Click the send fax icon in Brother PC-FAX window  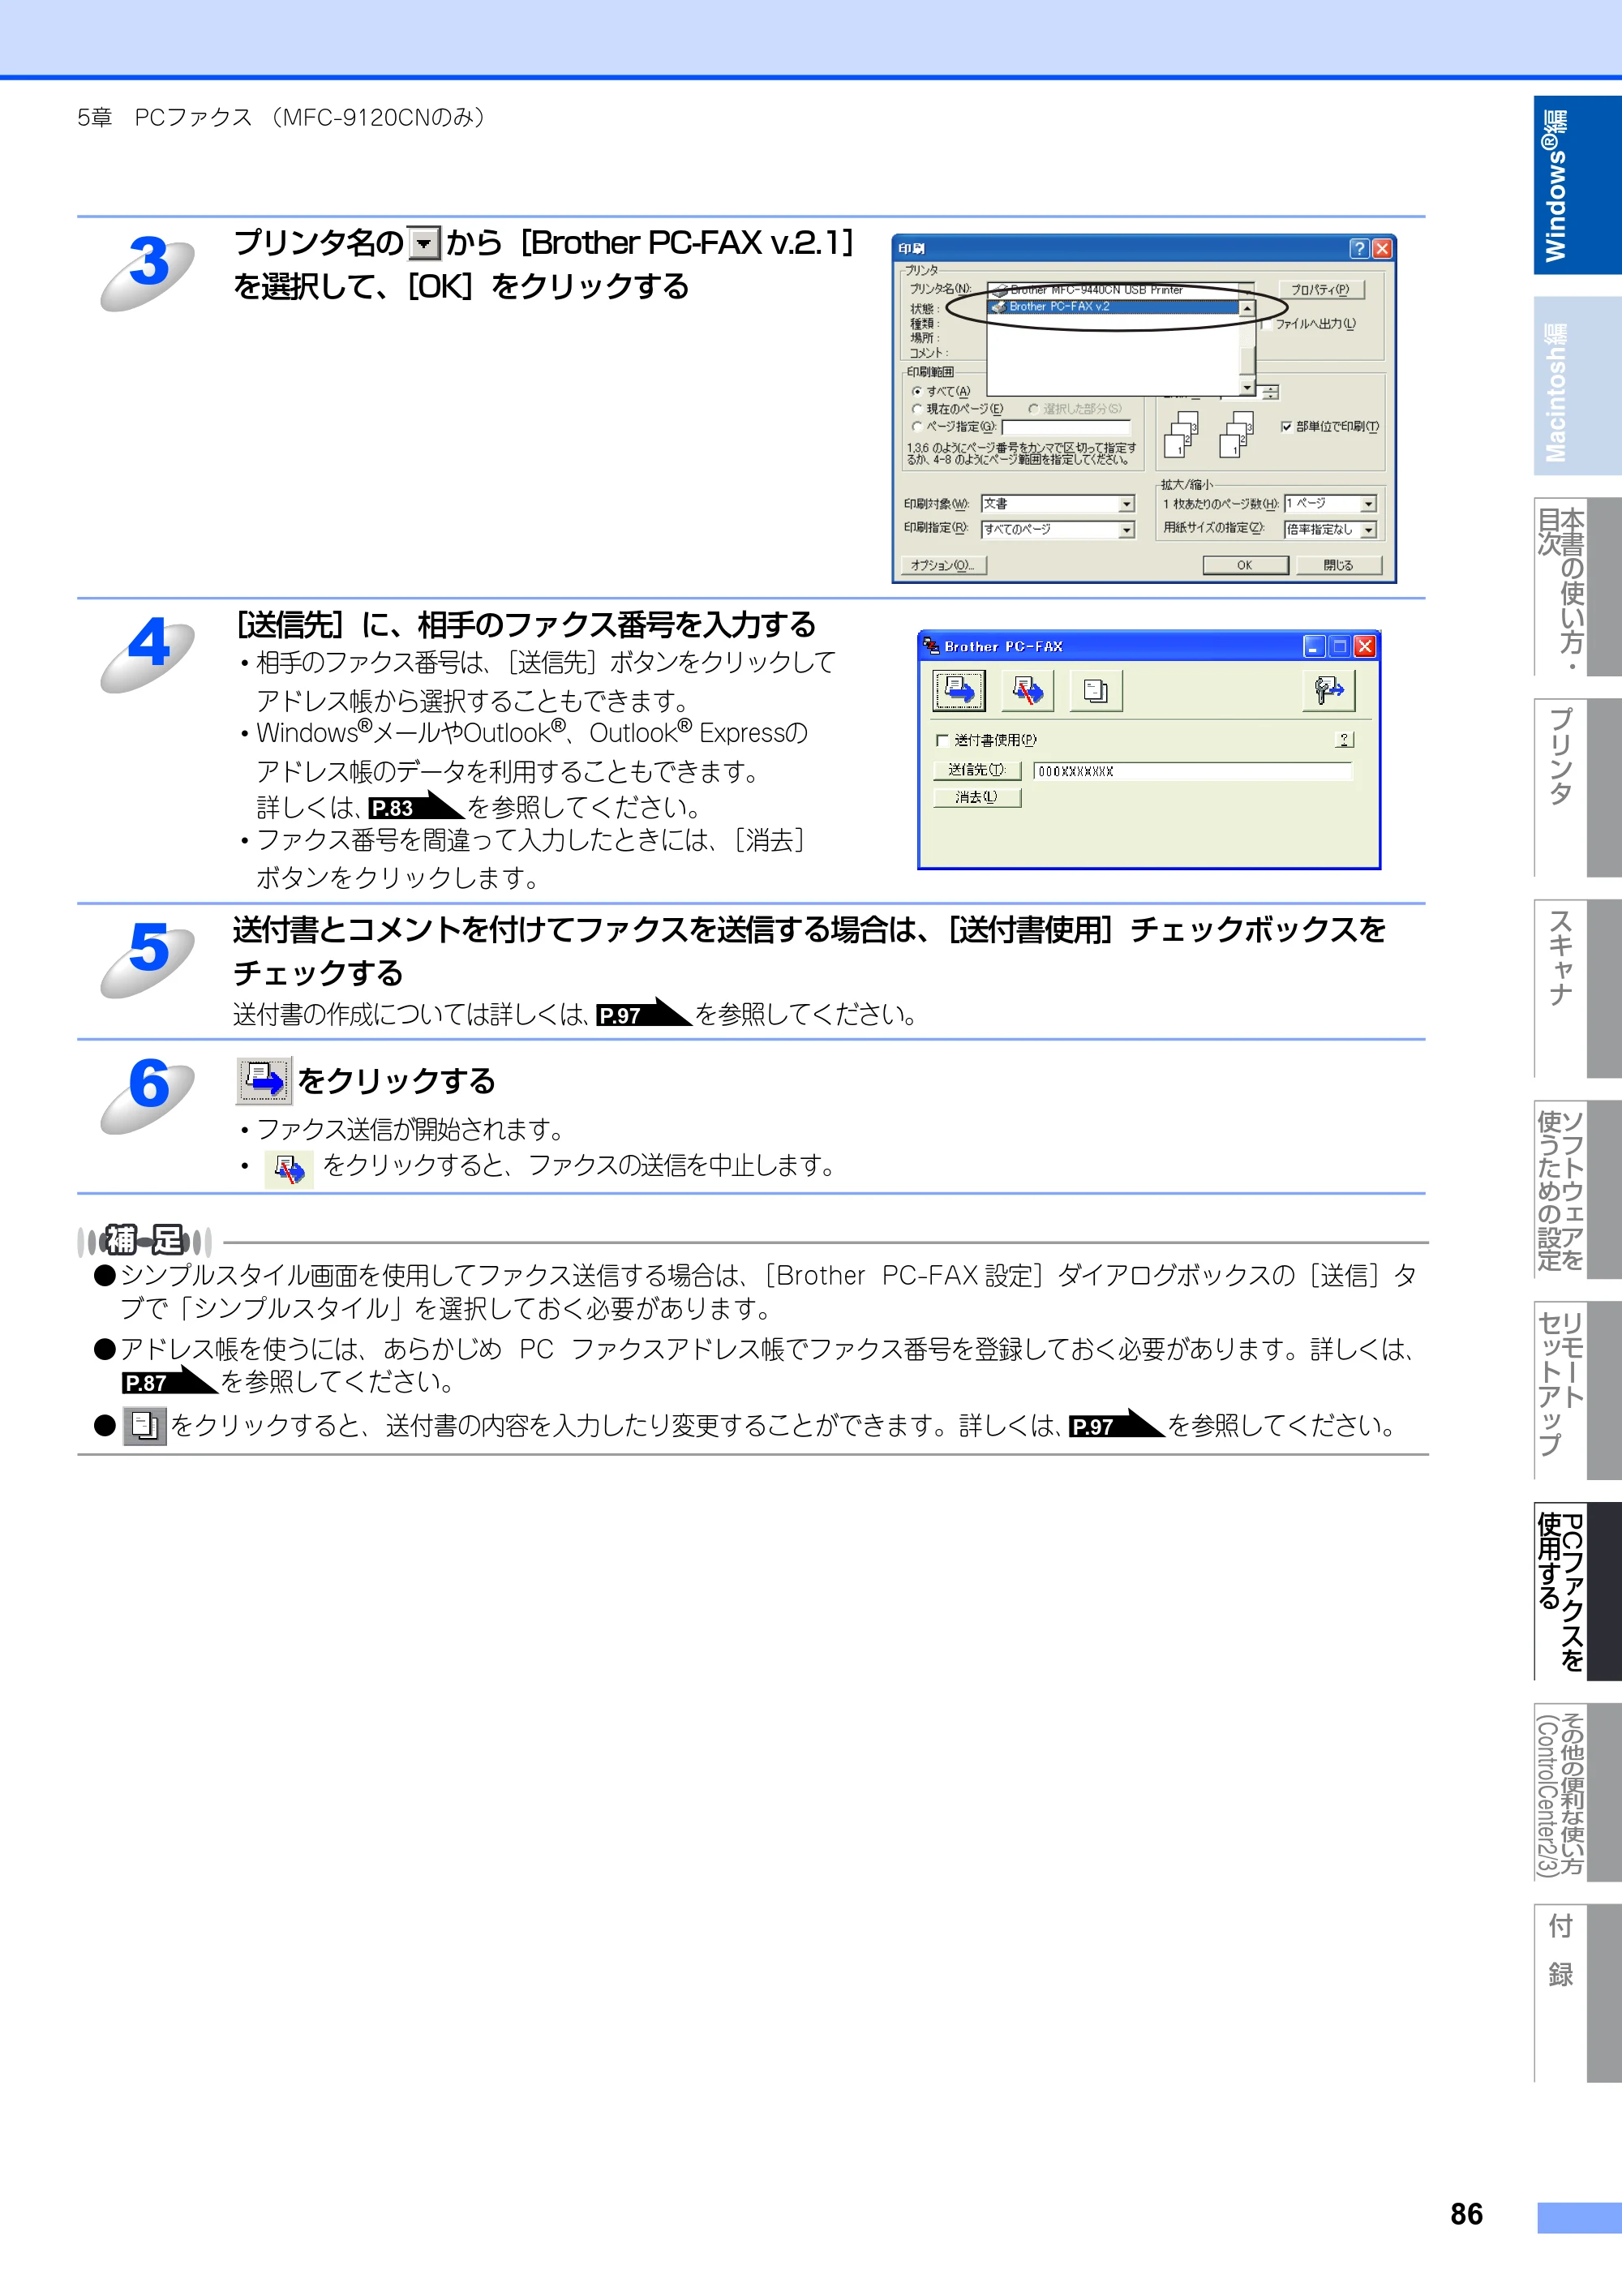click(958, 690)
